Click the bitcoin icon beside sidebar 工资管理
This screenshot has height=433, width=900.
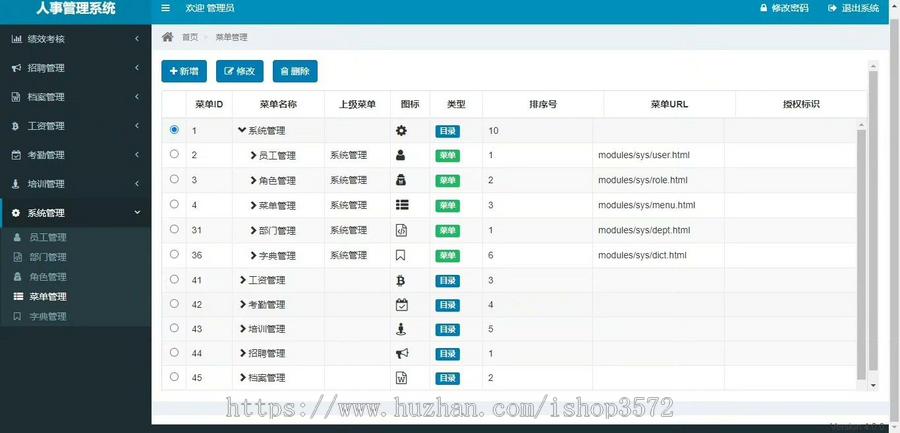click(15, 126)
